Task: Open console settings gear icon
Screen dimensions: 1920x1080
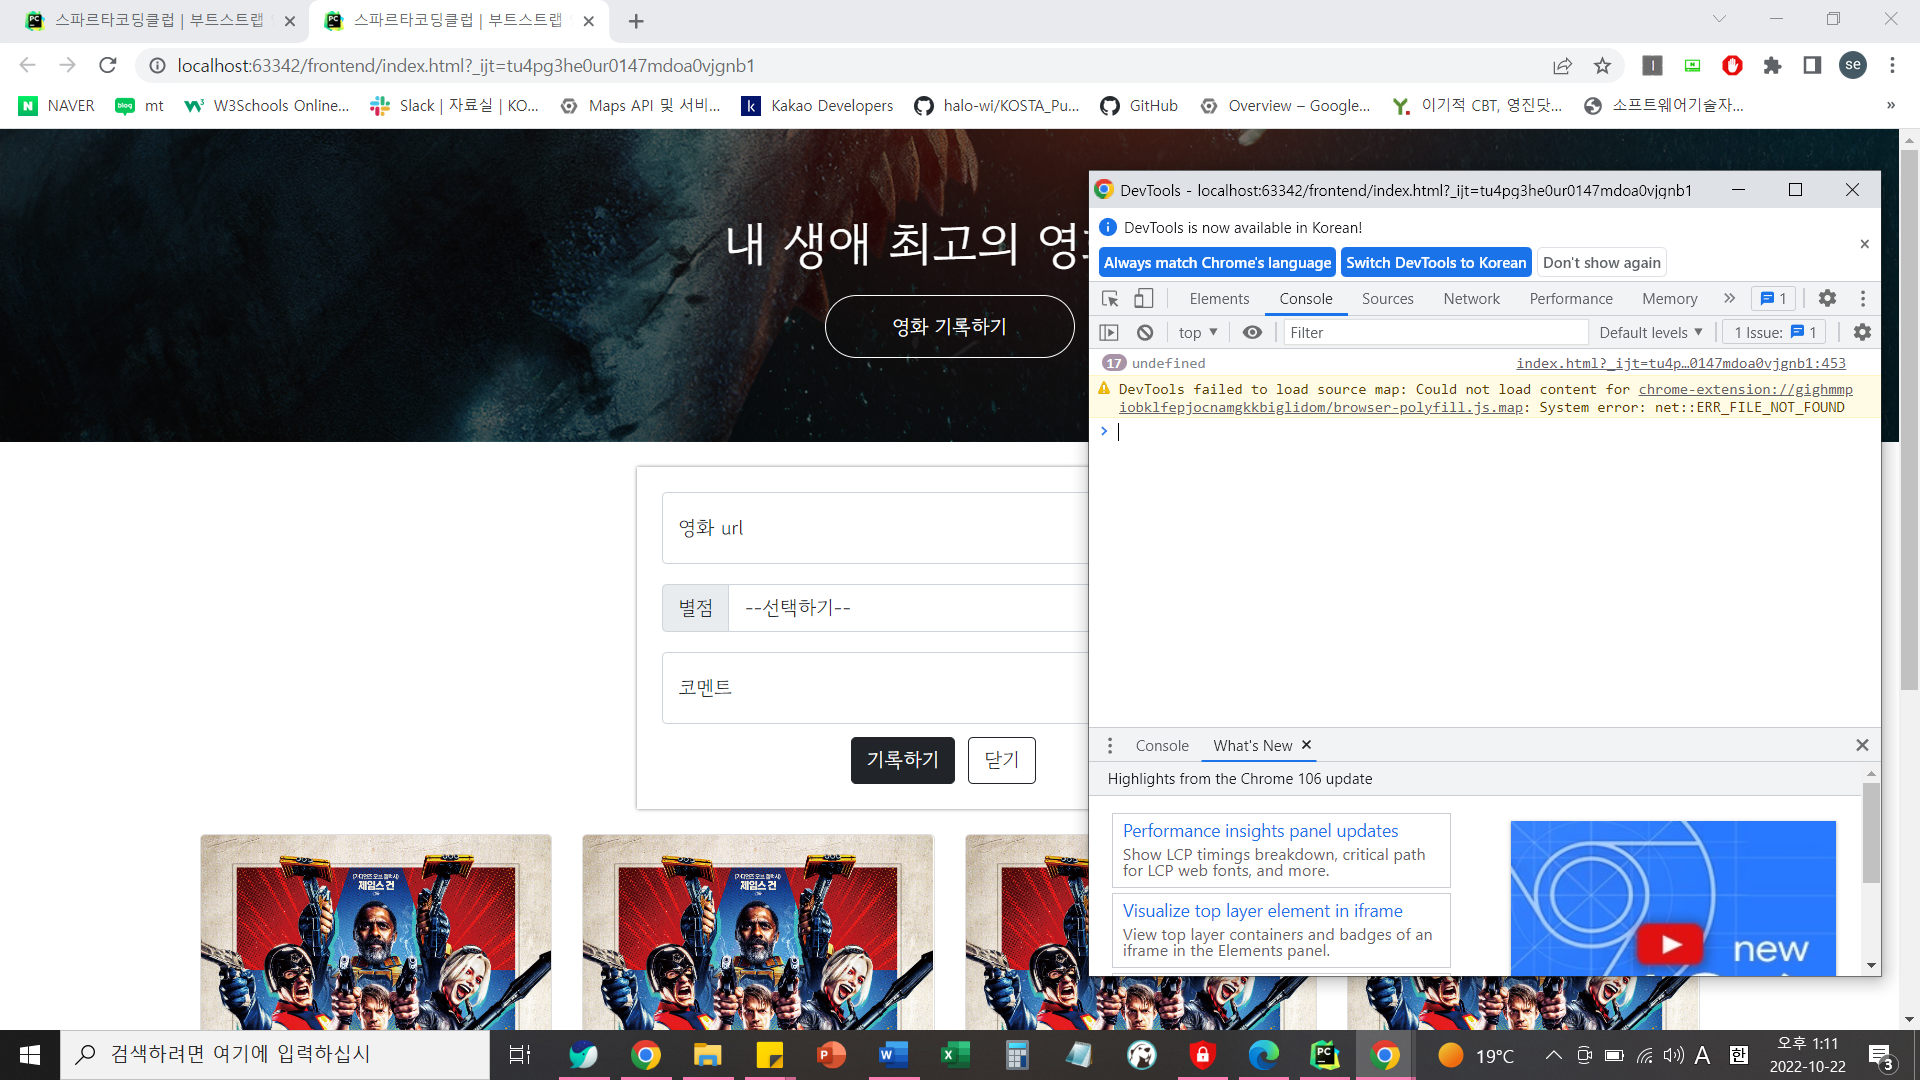Action: (x=1862, y=332)
